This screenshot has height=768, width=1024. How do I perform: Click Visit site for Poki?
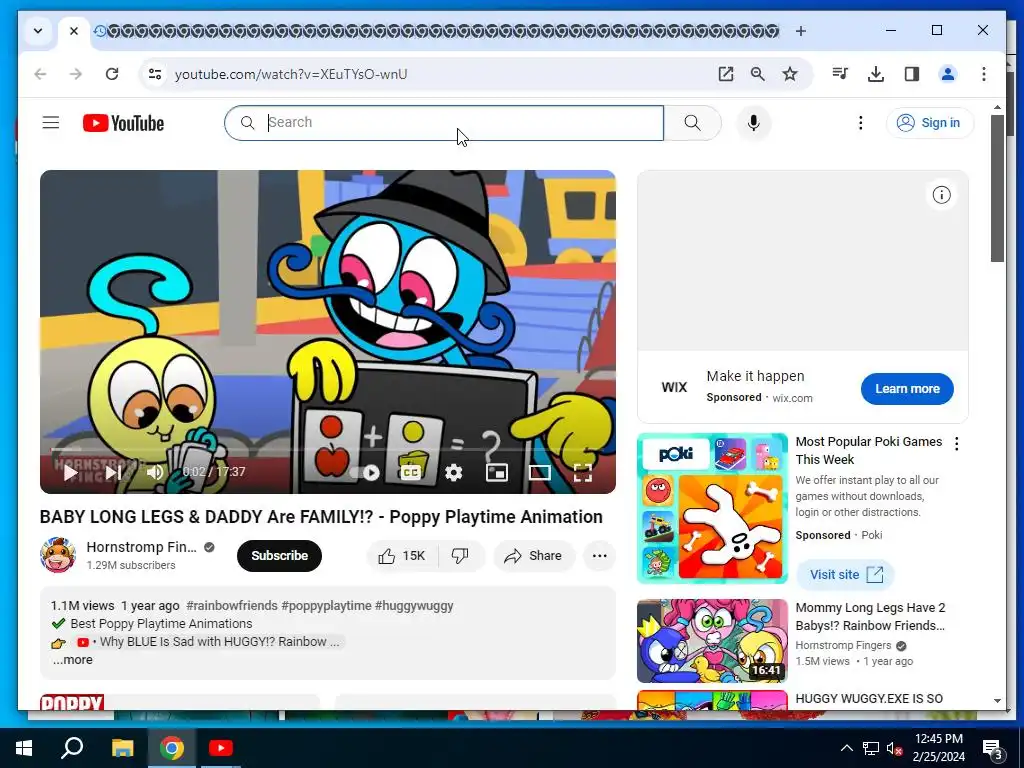[x=846, y=575]
